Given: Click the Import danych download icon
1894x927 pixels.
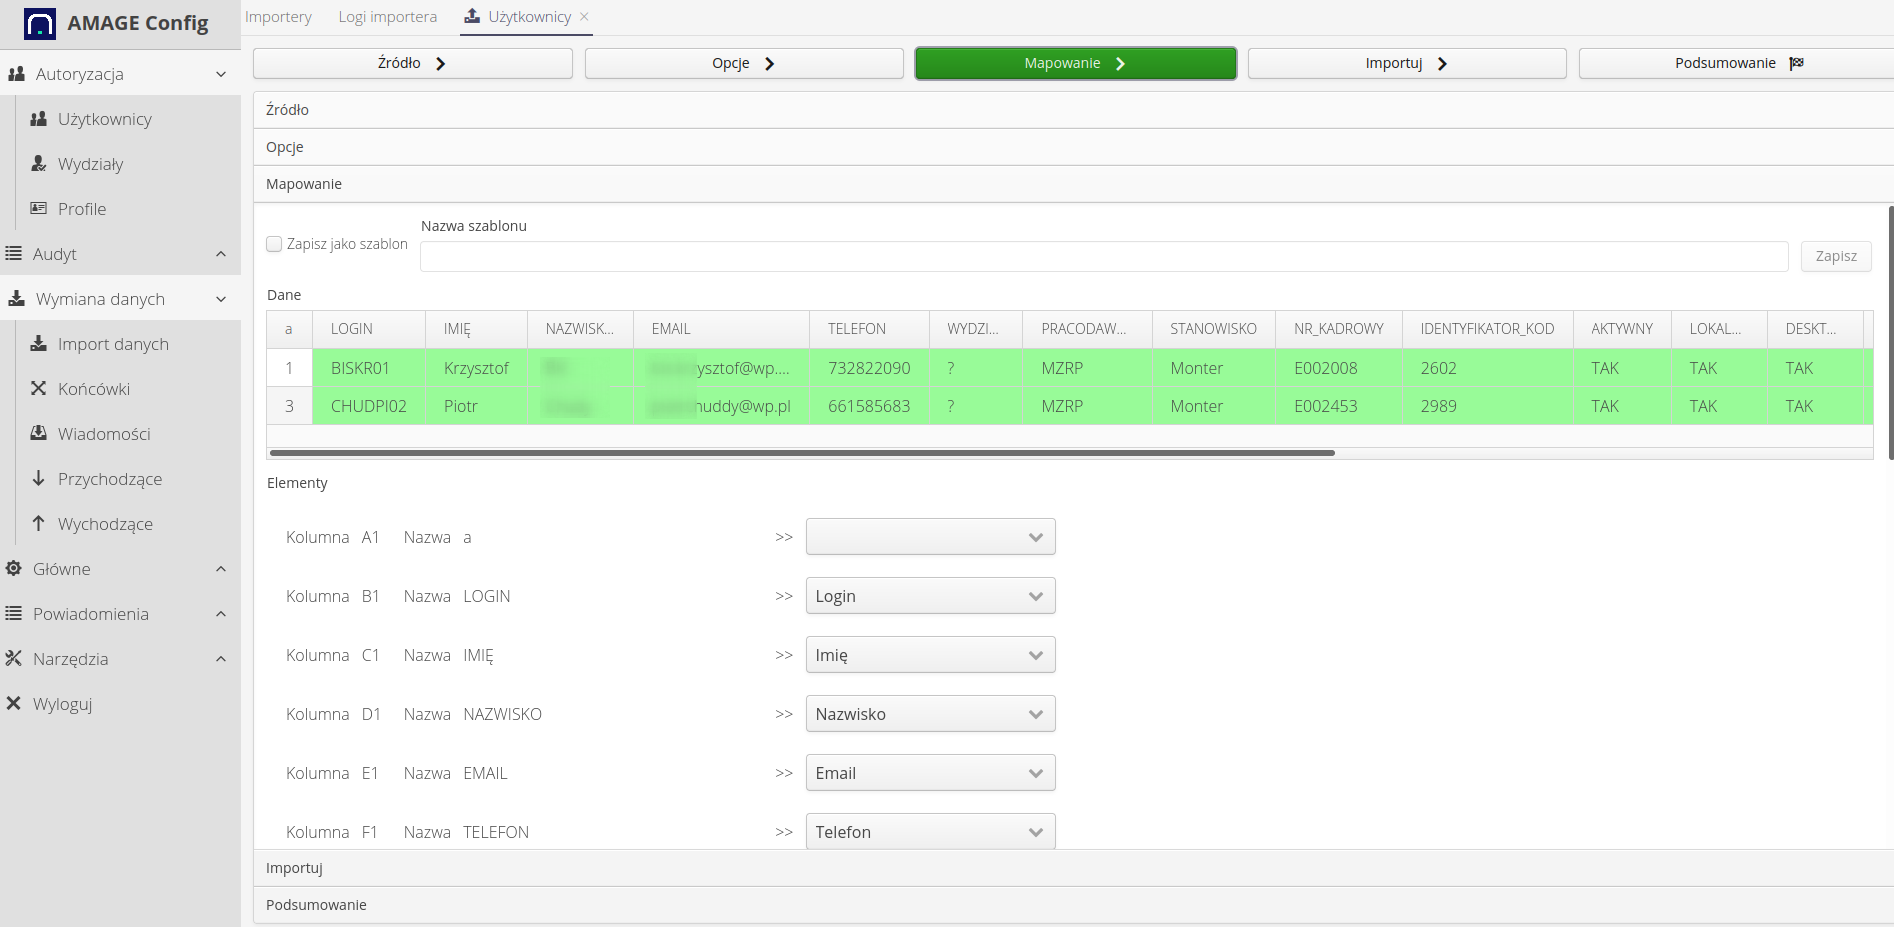Looking at the screenshot, I should 39,344.
